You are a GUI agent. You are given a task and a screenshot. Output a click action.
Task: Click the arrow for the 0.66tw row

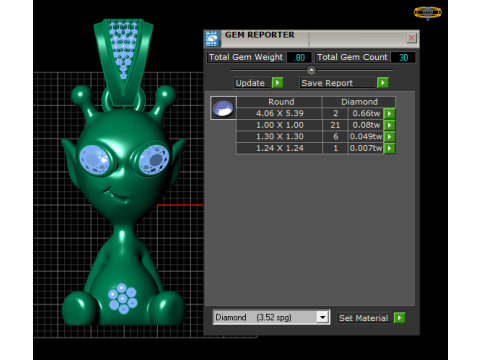click(389, 114)
